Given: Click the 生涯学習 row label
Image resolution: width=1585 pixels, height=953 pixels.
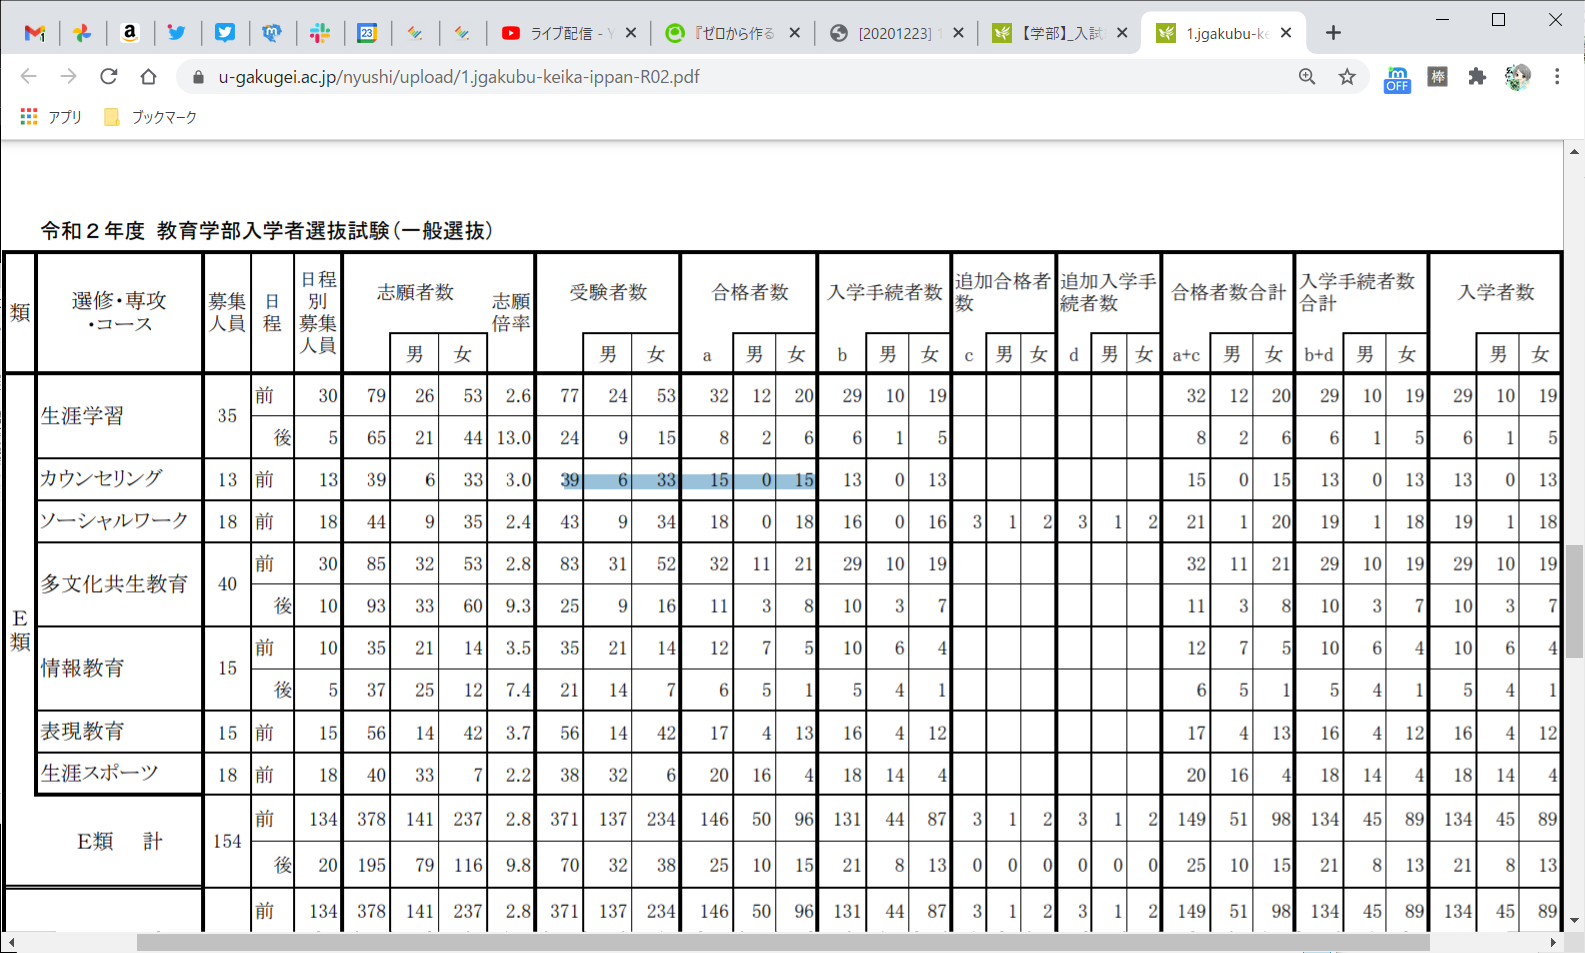Looking at the screenshot, I should (x=82, y=416).
